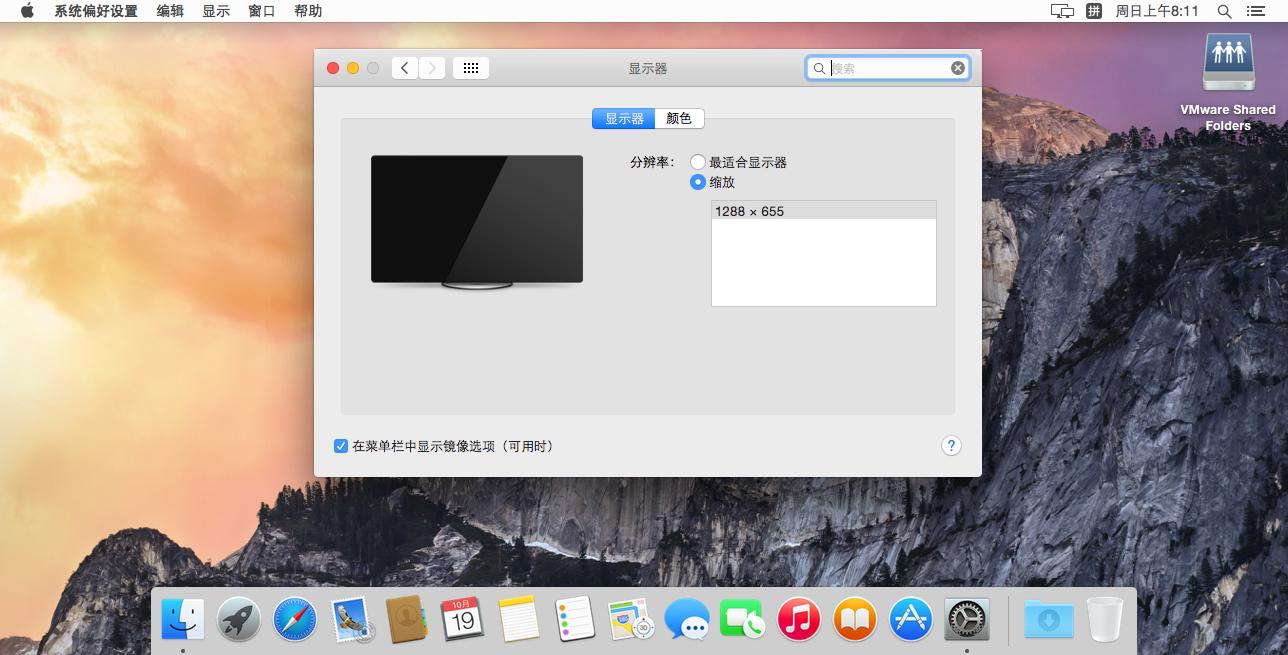Switch to the 颜色 tab
The width and height of the screenshot is (1288, 655).
pyautogui.click(x=678, y=117)
